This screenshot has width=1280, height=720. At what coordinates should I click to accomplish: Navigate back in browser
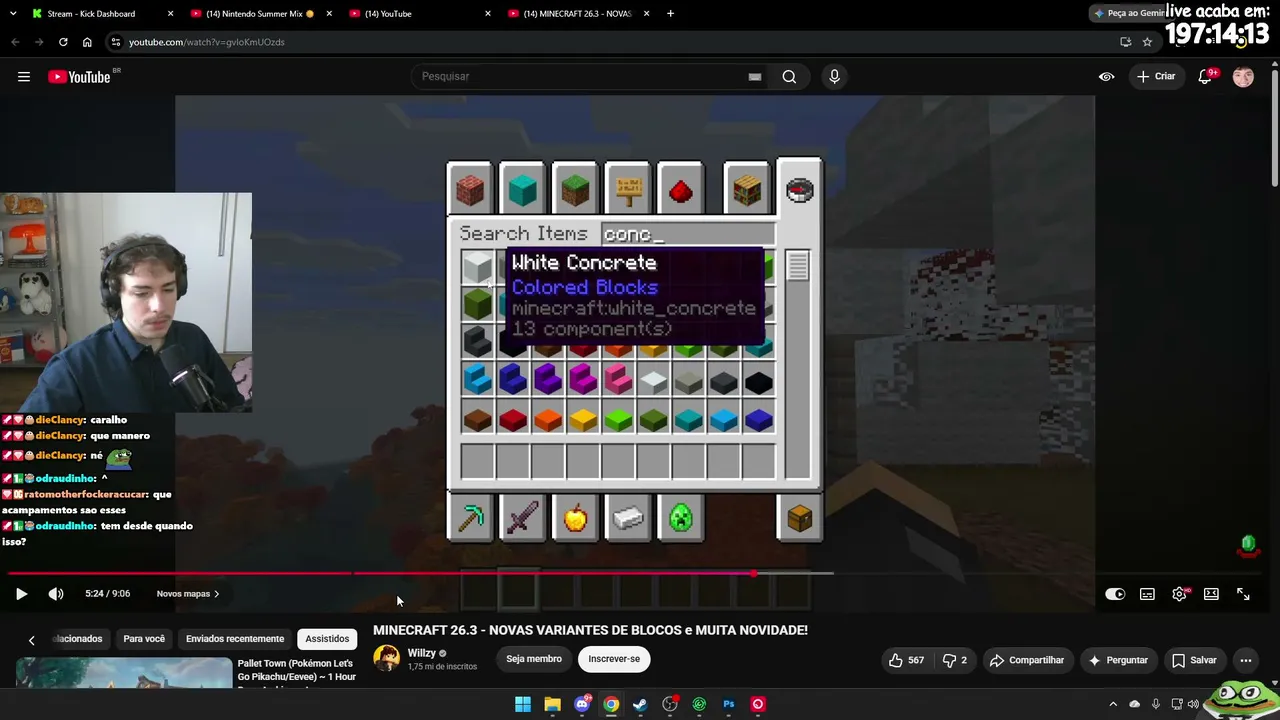(x=15, y=42)
